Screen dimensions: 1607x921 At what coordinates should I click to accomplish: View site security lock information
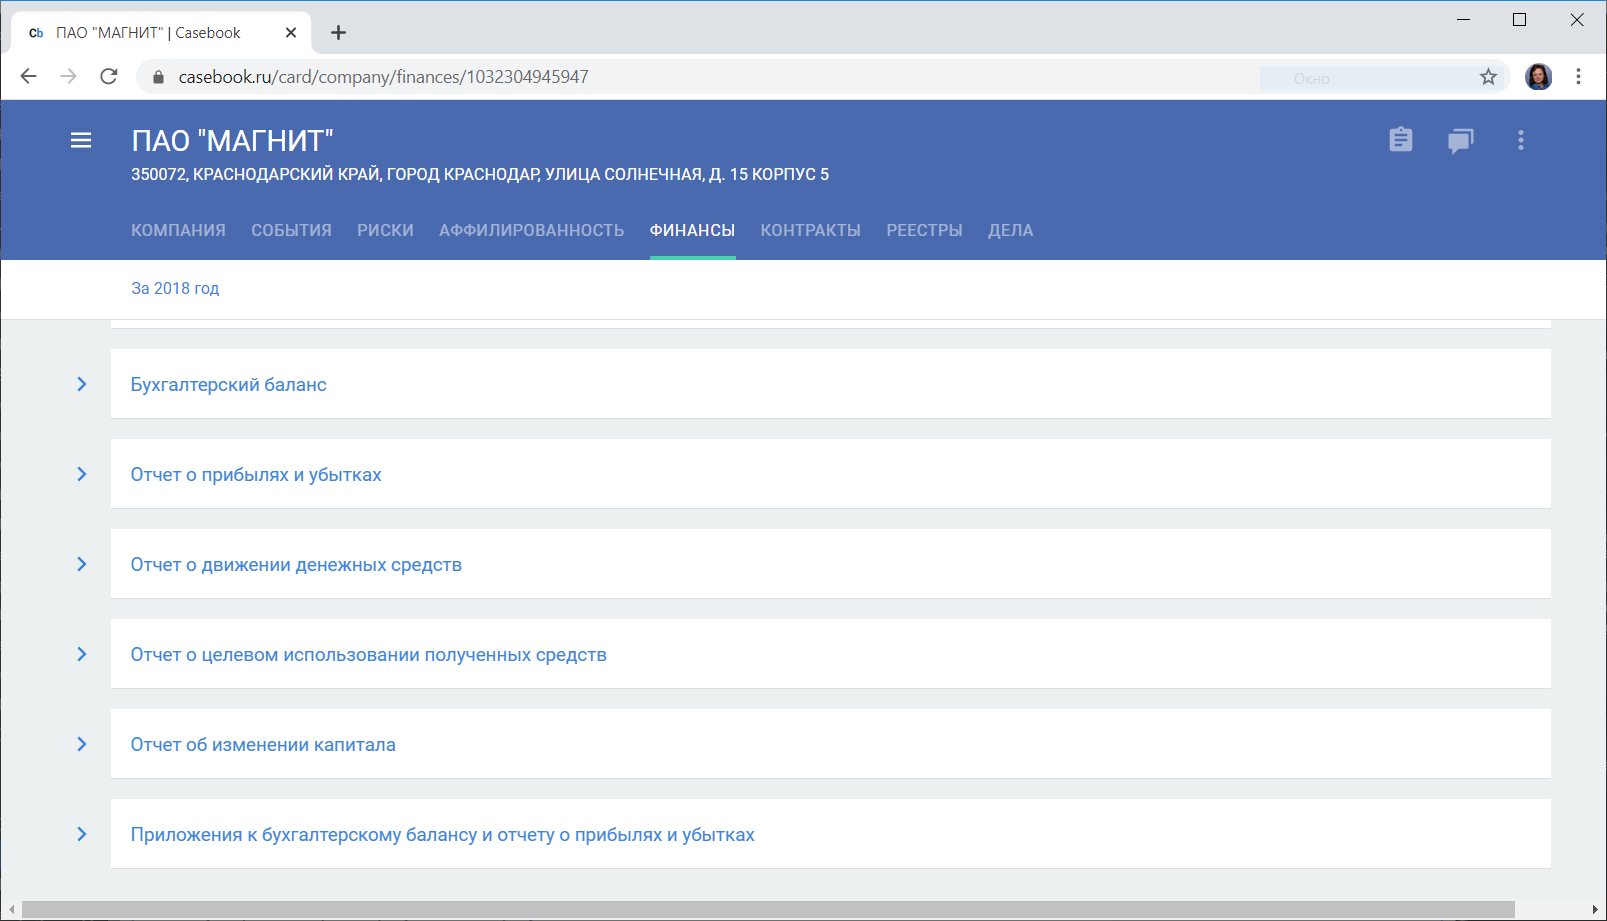coord(158,77)
